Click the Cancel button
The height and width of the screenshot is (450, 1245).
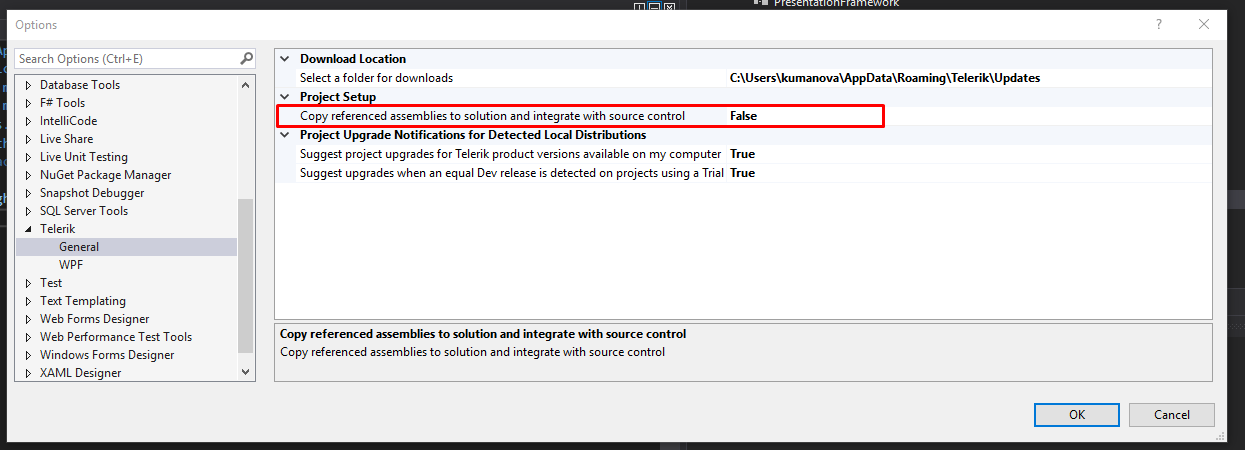(1171, 415)
